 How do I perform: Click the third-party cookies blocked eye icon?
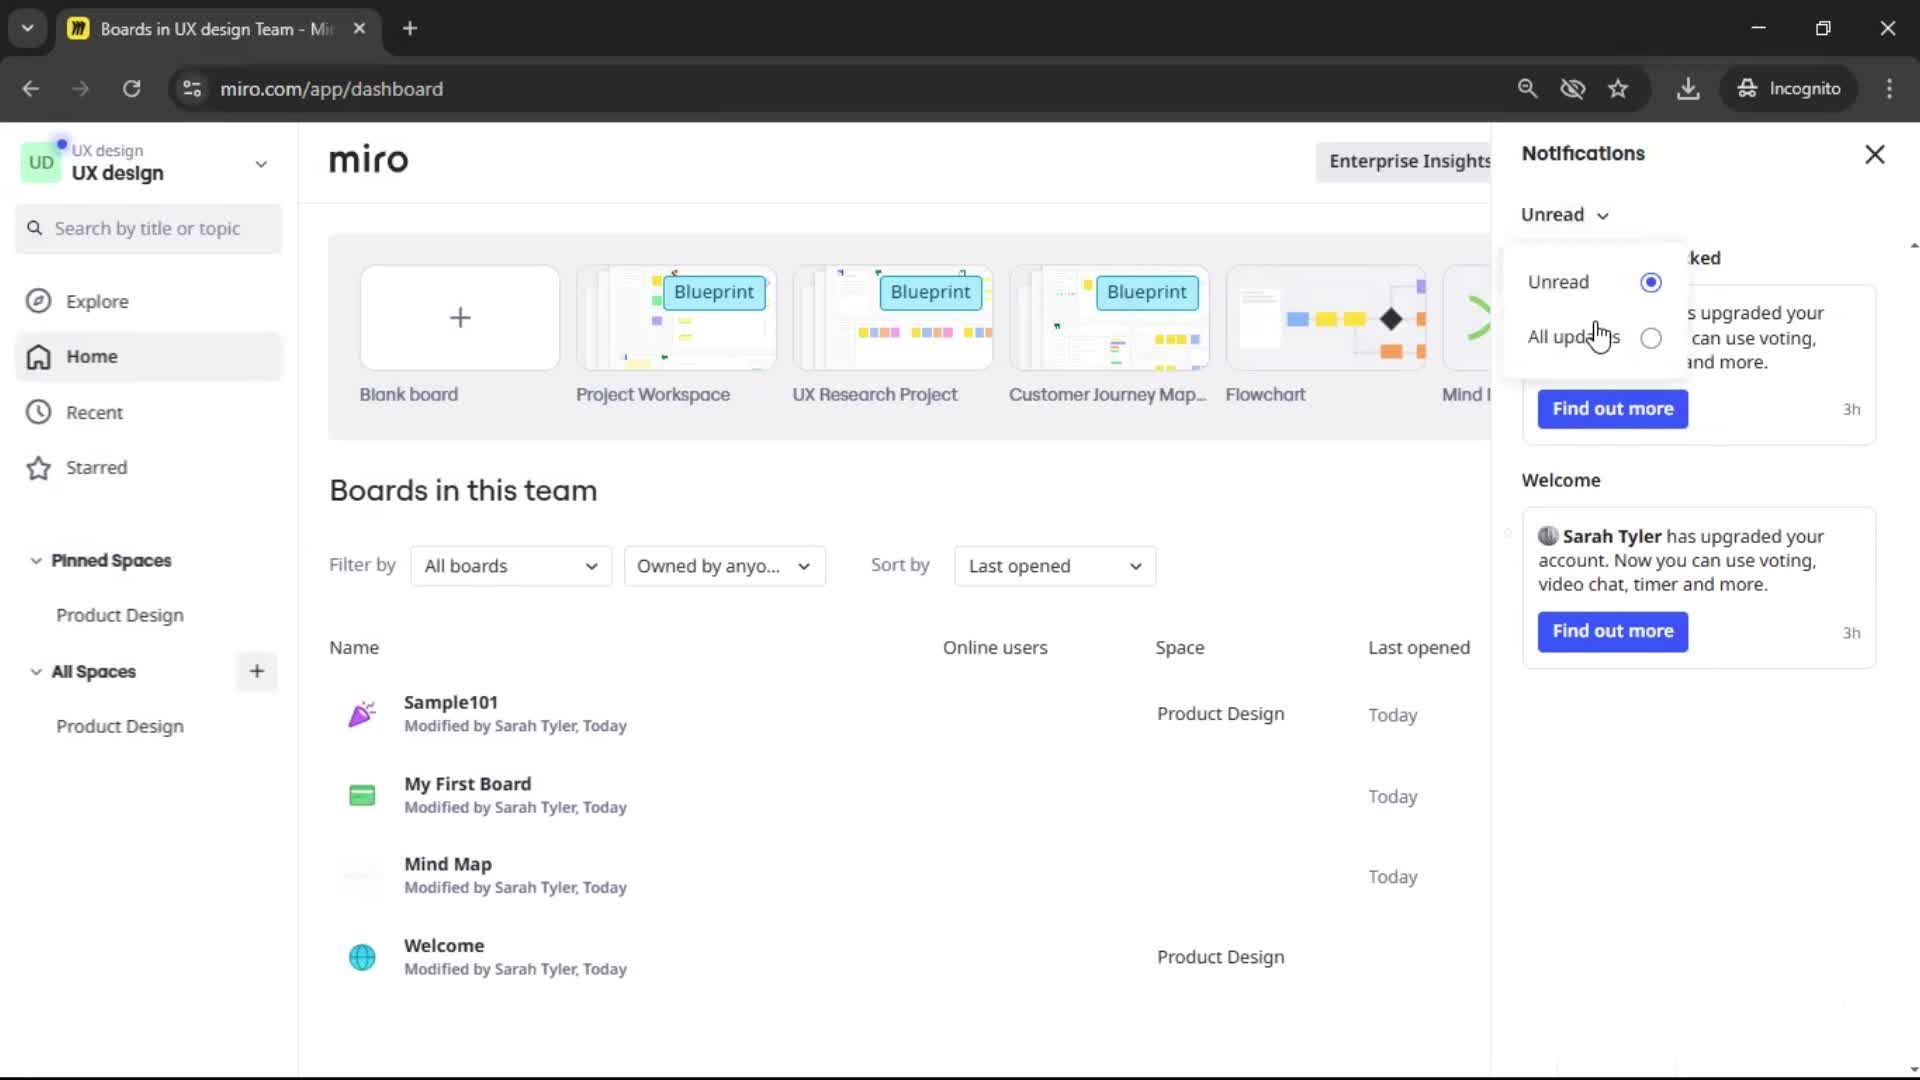[1573, 89]
